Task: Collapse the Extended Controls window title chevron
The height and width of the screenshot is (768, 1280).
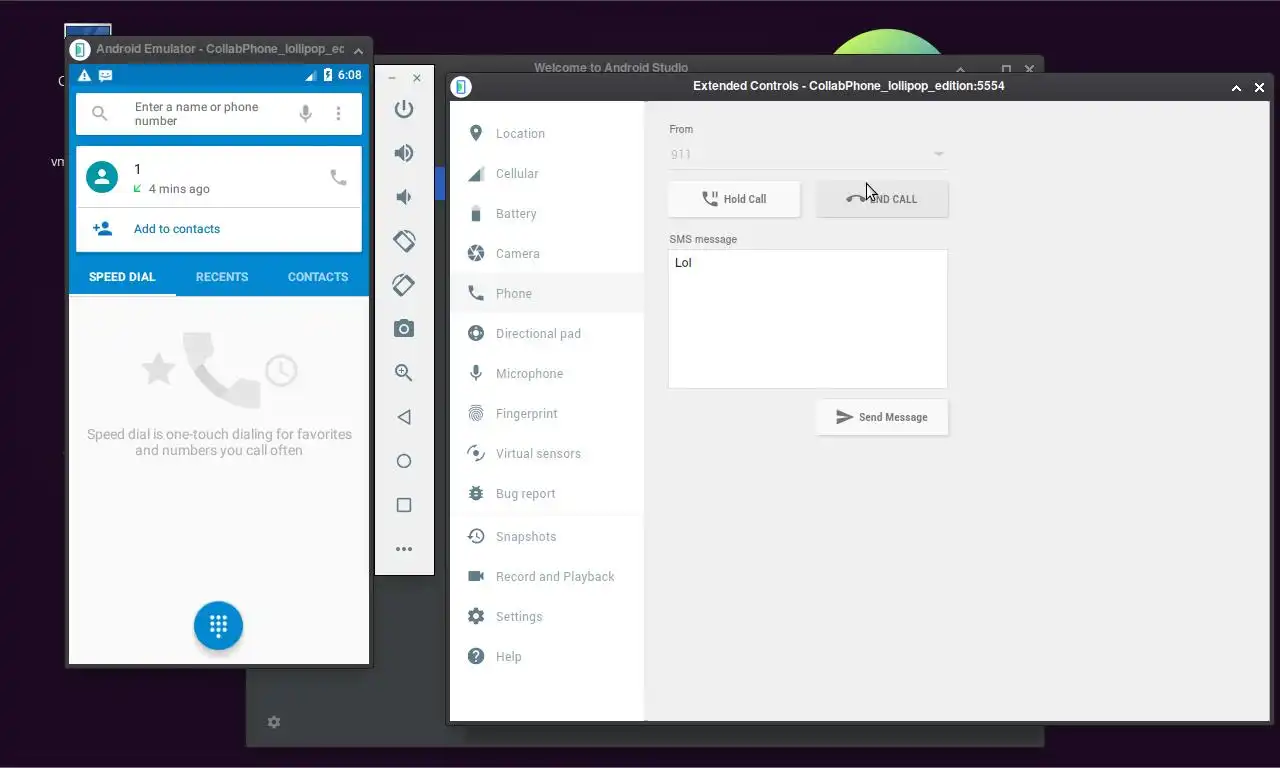Action: (x=1236, y=88)
